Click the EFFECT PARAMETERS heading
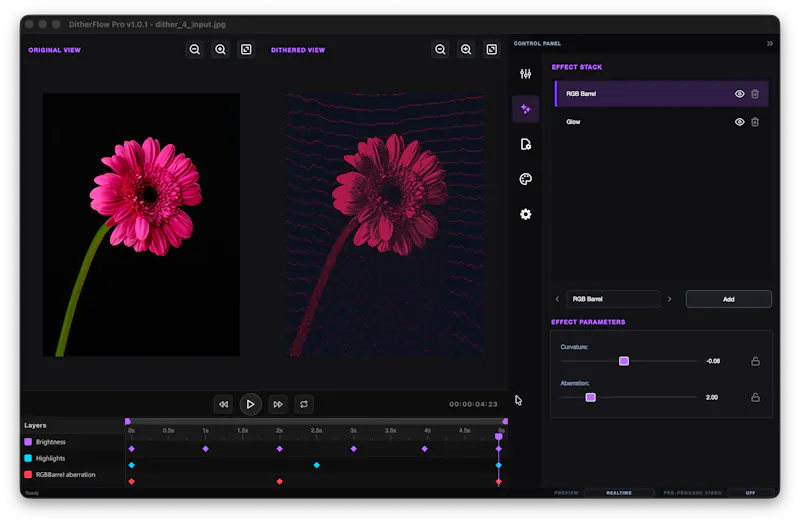The image size is (800, 523). pyautogui.click(x=588, y=322)
